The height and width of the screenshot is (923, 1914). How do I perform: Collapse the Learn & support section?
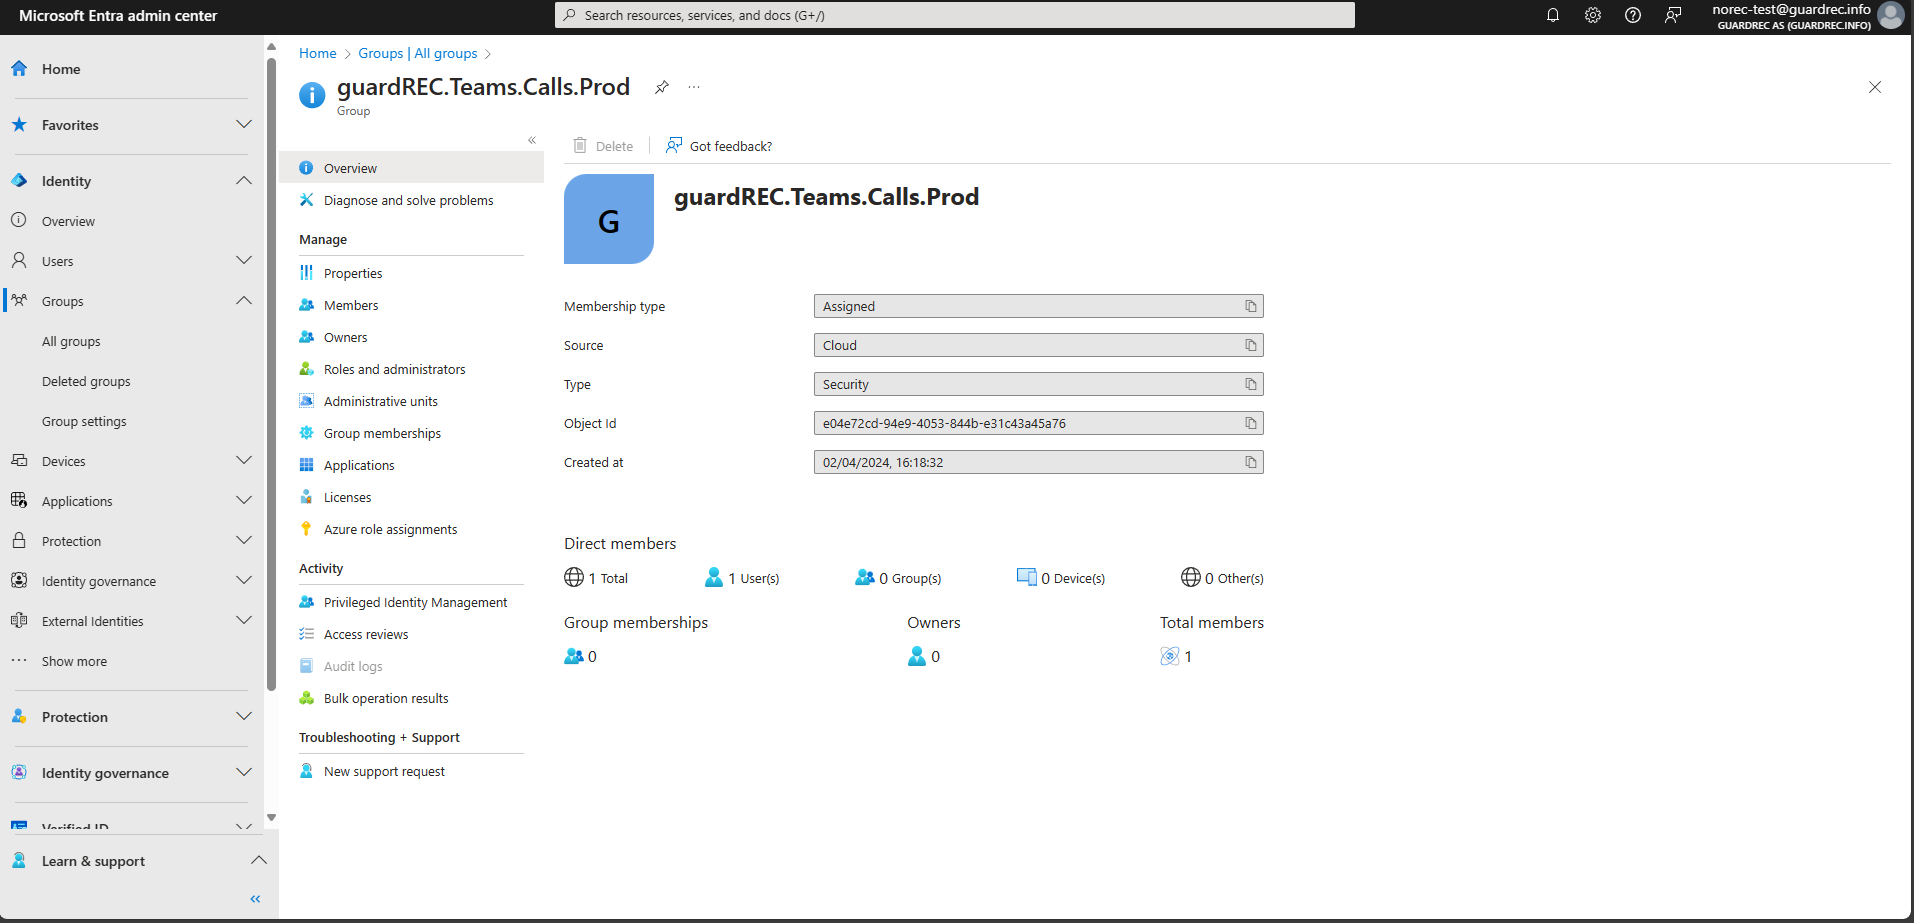[259, 860]
